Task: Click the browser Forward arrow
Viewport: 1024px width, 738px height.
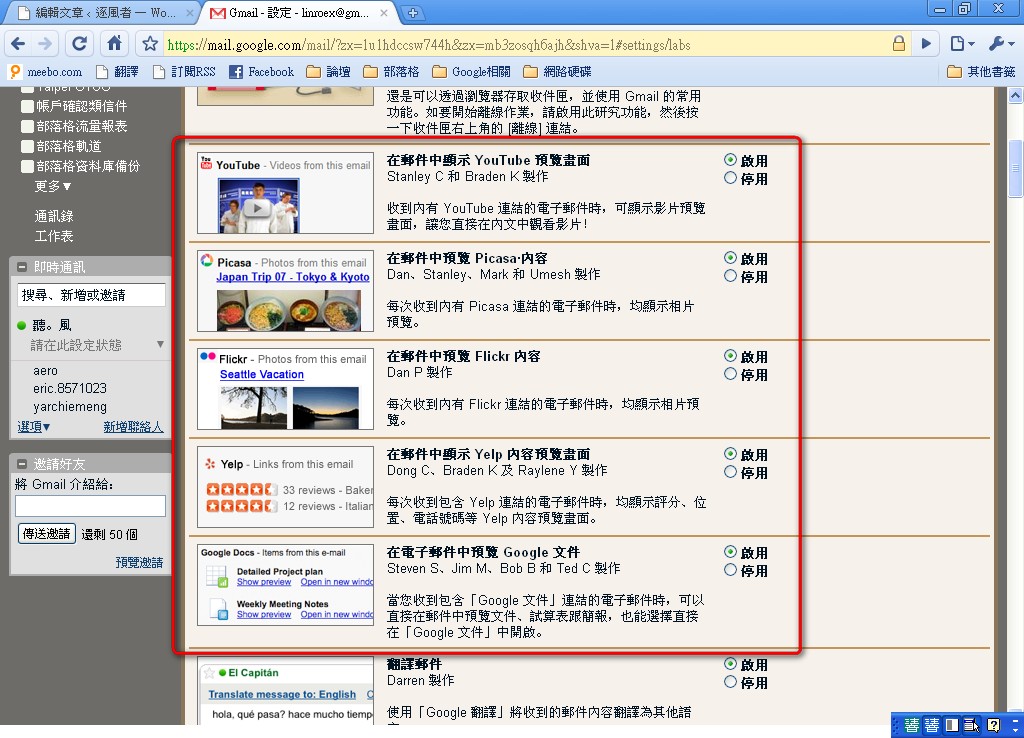Action: 45,44
